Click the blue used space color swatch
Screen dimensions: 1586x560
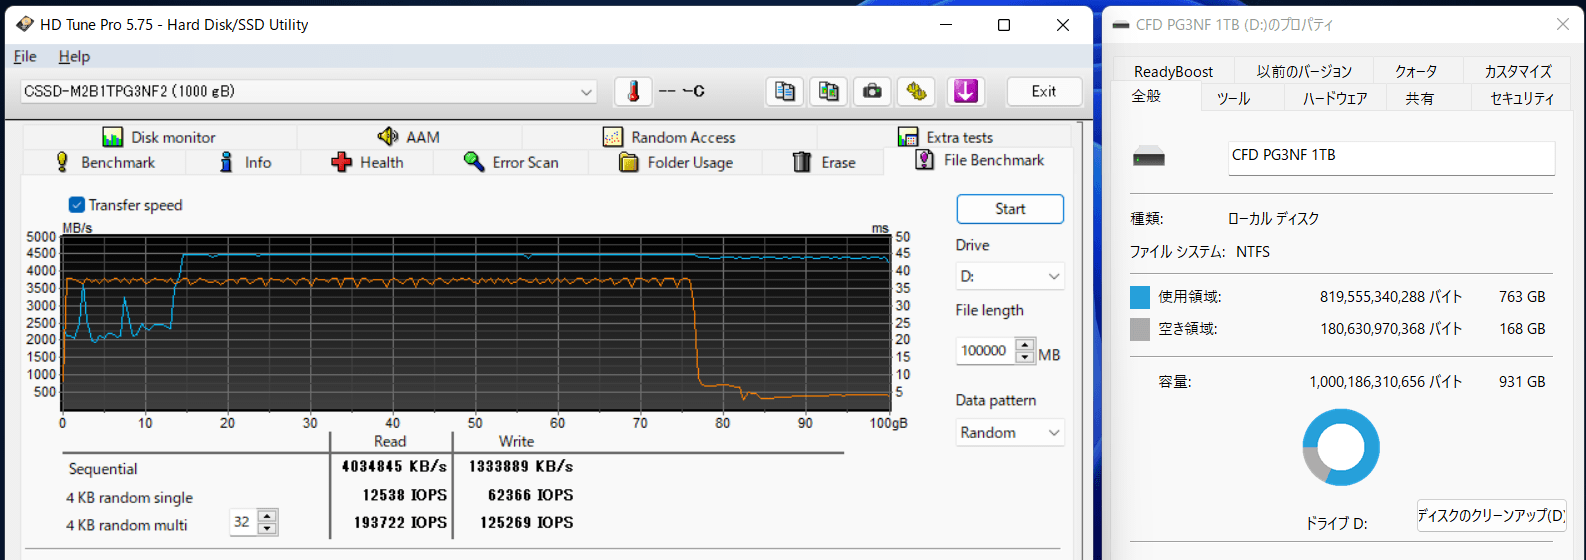(x=1140, y=297)
